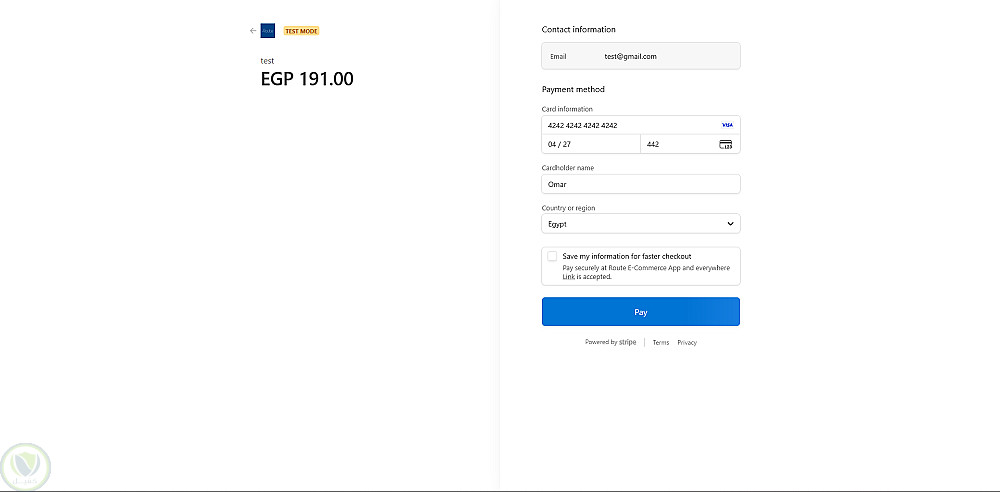Focus the card number field
1000x492 pixels.
point(630,125)
